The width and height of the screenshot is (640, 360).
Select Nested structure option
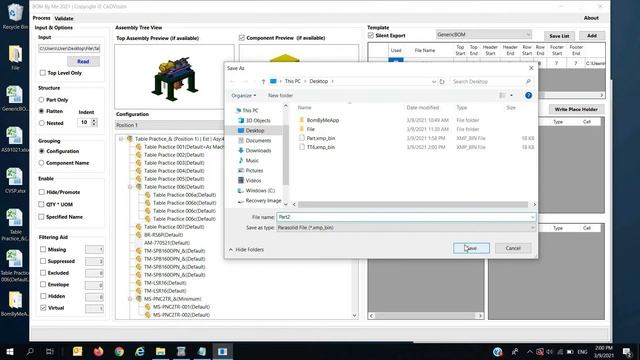point(41,123)
